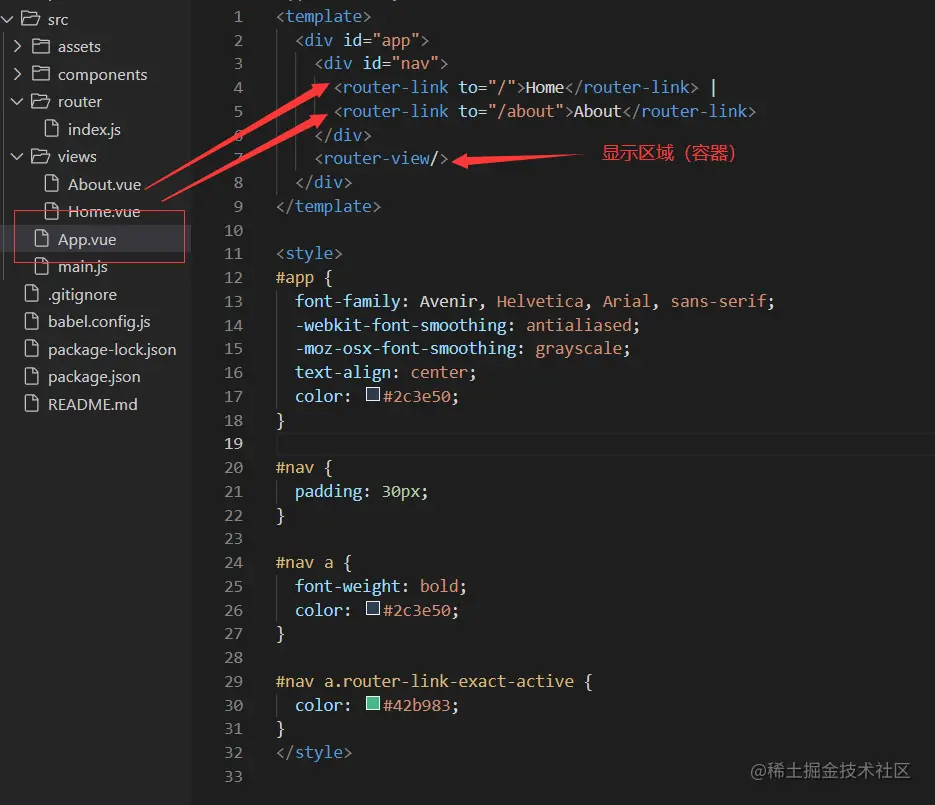Click the index.js file icon
Screen dimensions: 935x805
point(52,128)
